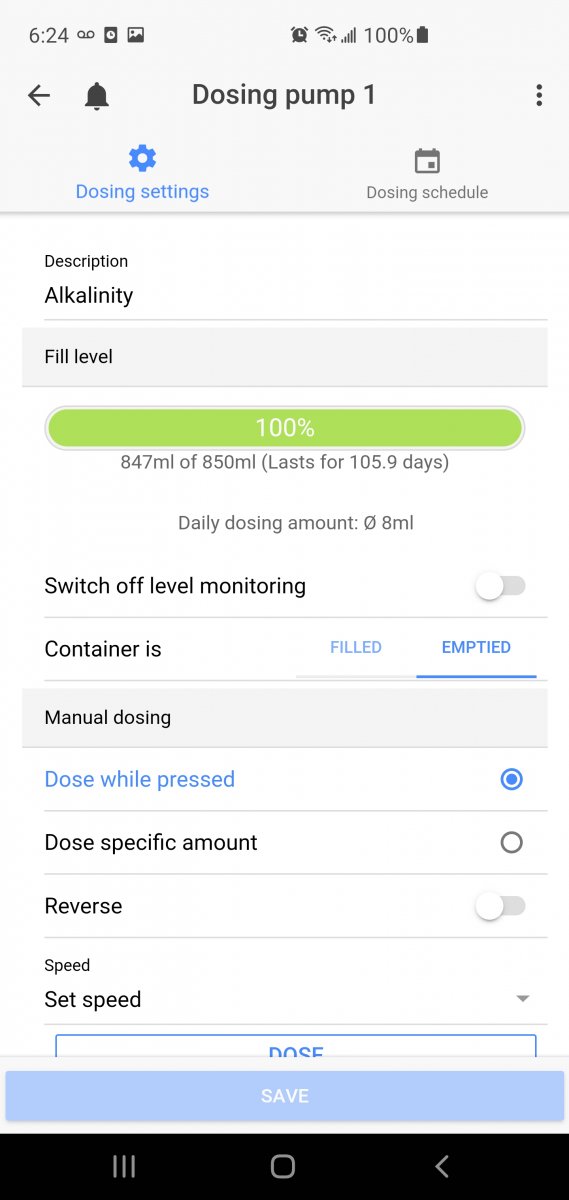Image resolution: width=569 pixels, height=1200 pixels.
Task: Mark container as FILLED
Action: [x=356, y=647]
